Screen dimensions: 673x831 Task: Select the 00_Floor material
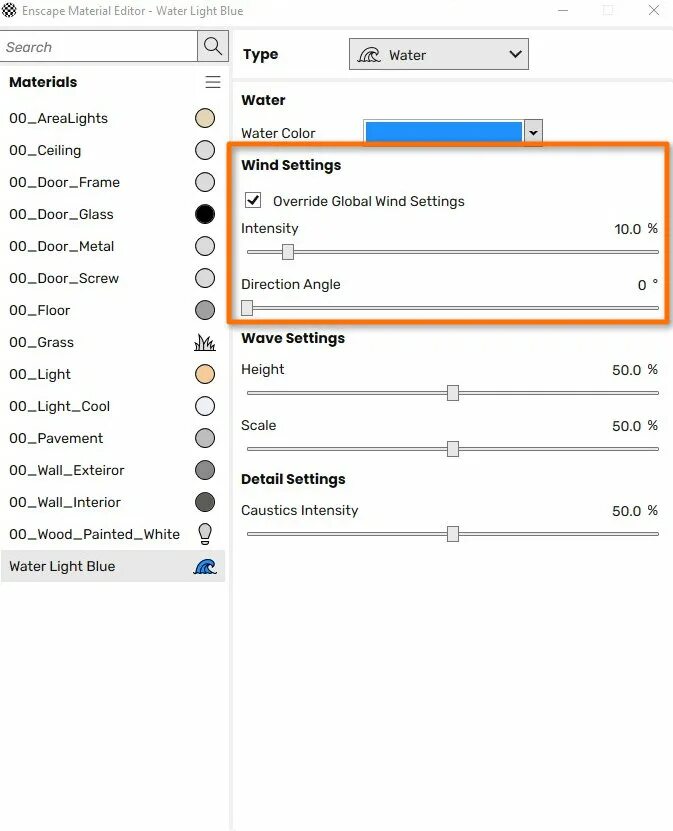pyautogui.click(x=112, y=310)
